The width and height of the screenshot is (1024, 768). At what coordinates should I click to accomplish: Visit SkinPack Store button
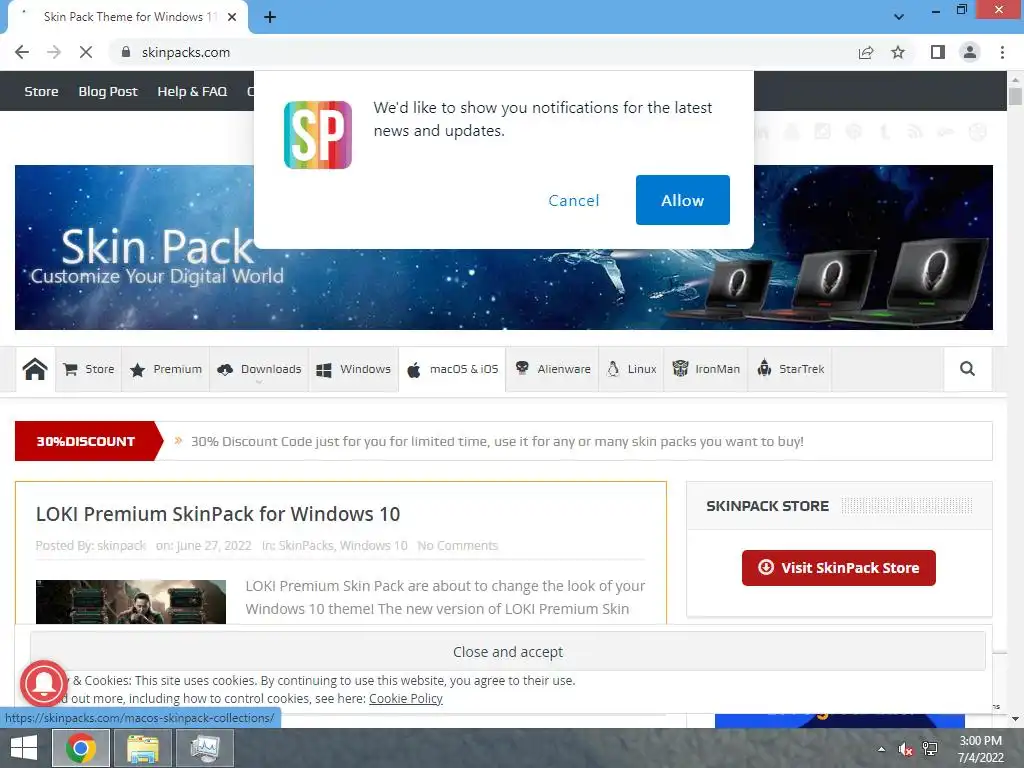point(839,568)
